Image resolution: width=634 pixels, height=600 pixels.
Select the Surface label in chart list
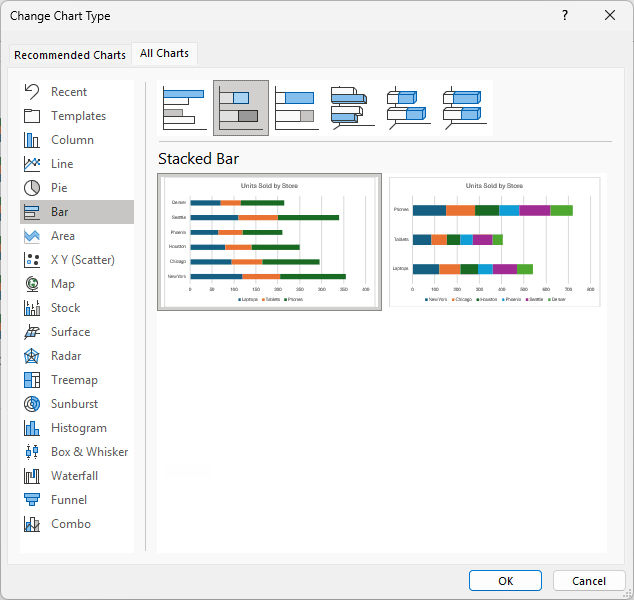point(70,332)
